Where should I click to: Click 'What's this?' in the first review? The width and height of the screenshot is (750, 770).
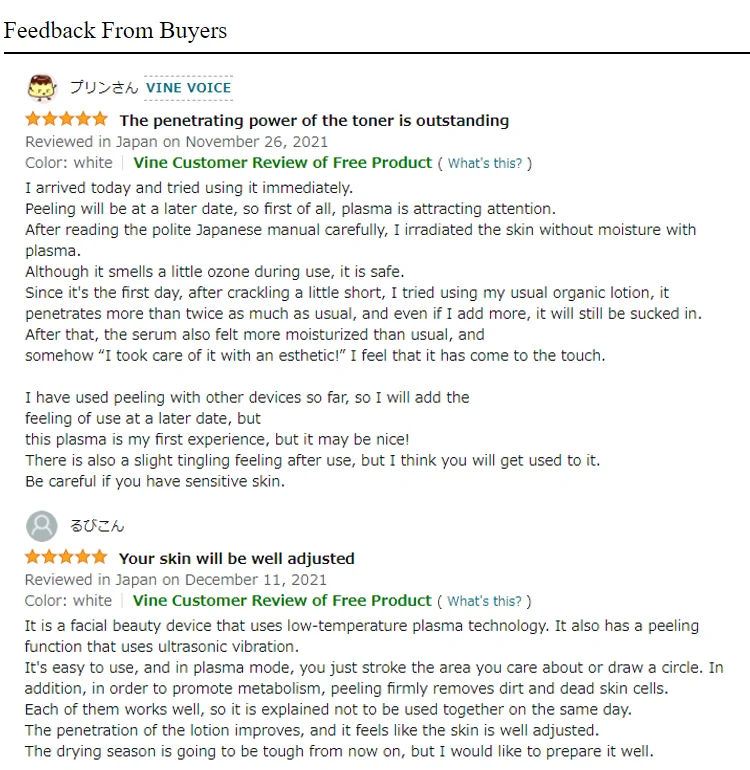(485, 163)
